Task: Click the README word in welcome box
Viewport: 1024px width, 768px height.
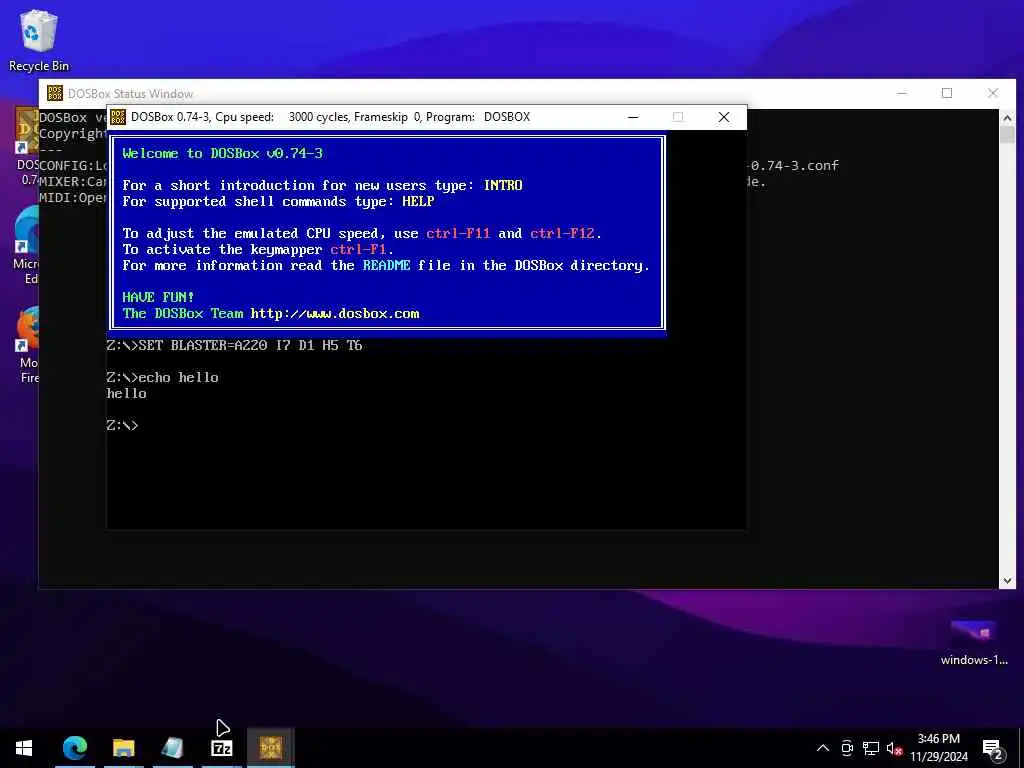Action: [387, 265]
